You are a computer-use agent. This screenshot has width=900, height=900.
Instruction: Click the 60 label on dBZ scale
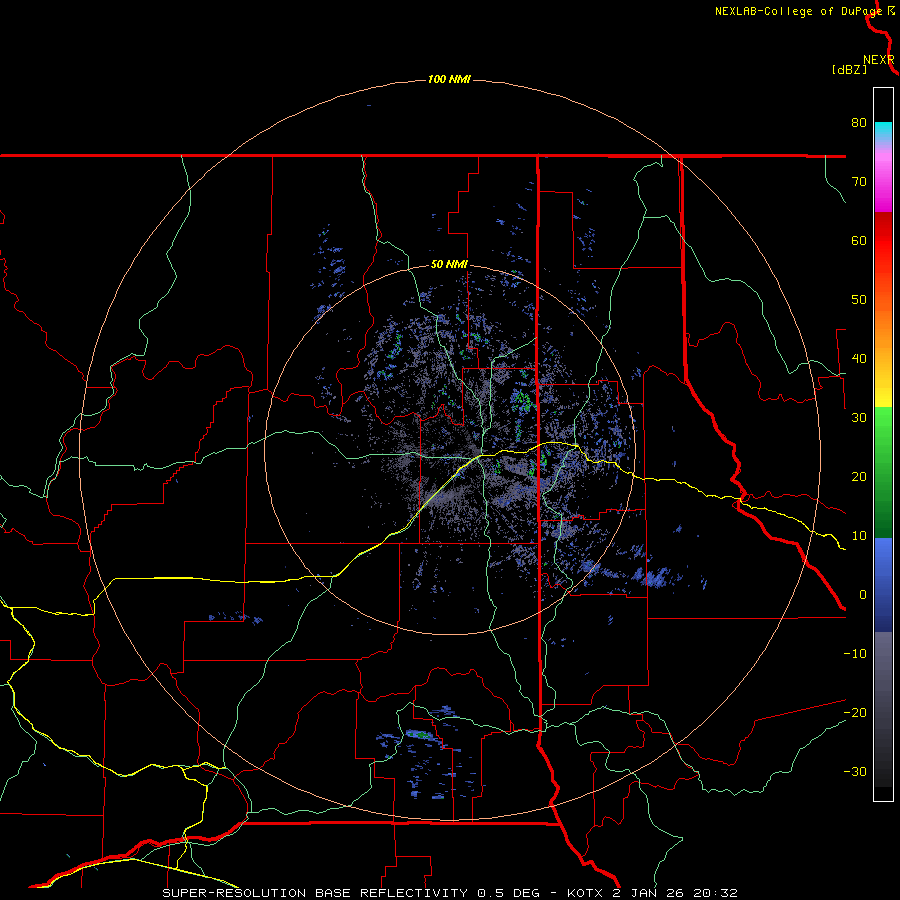859,240
